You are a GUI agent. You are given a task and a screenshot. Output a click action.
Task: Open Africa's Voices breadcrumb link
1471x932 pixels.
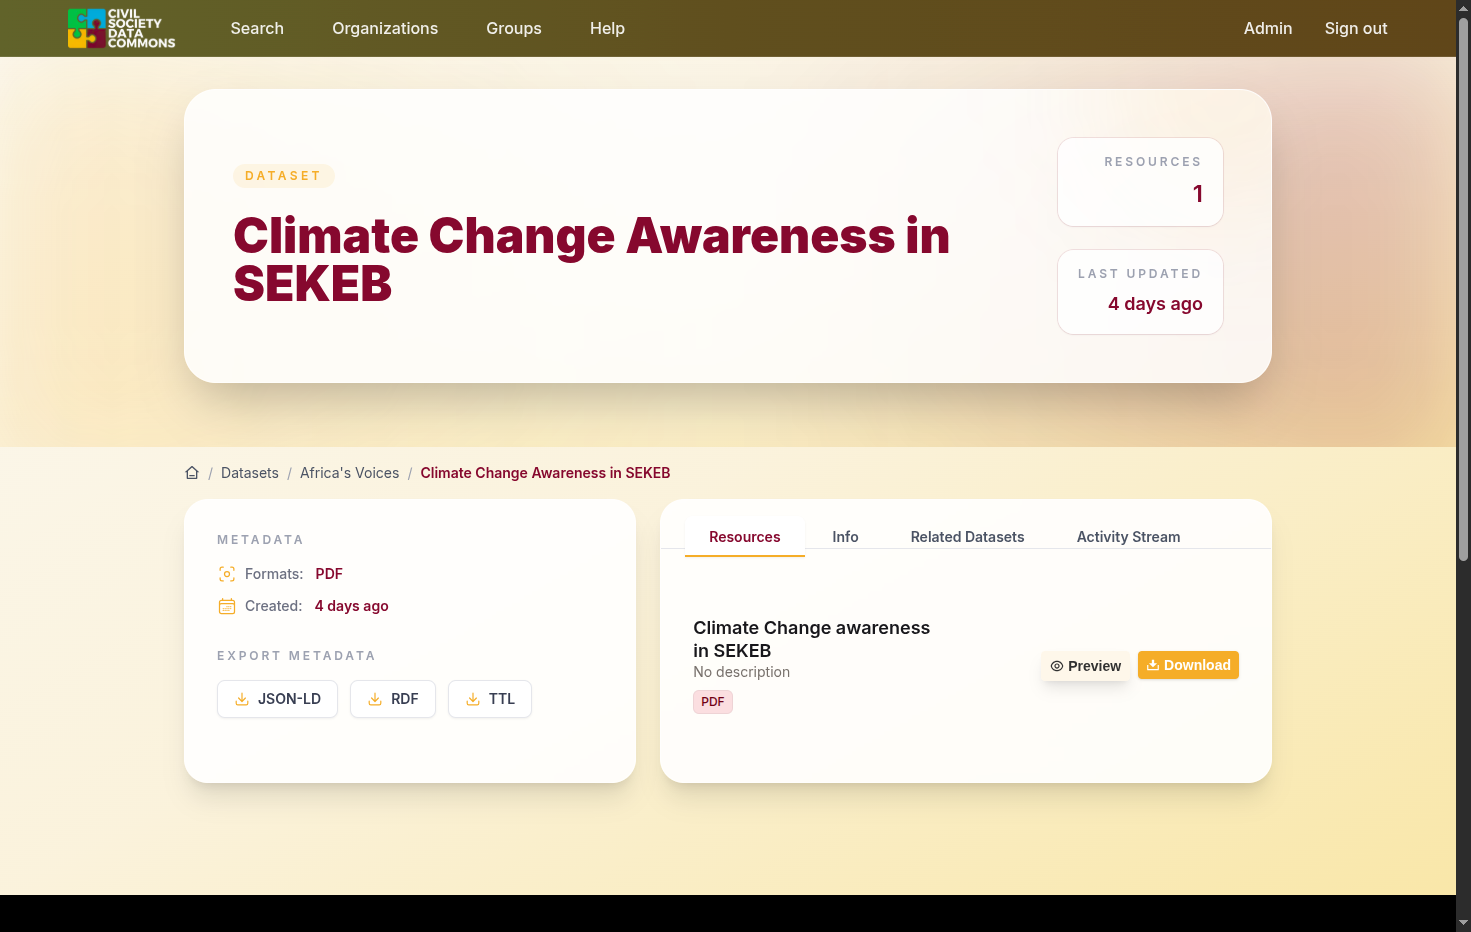tap(349, 473)
